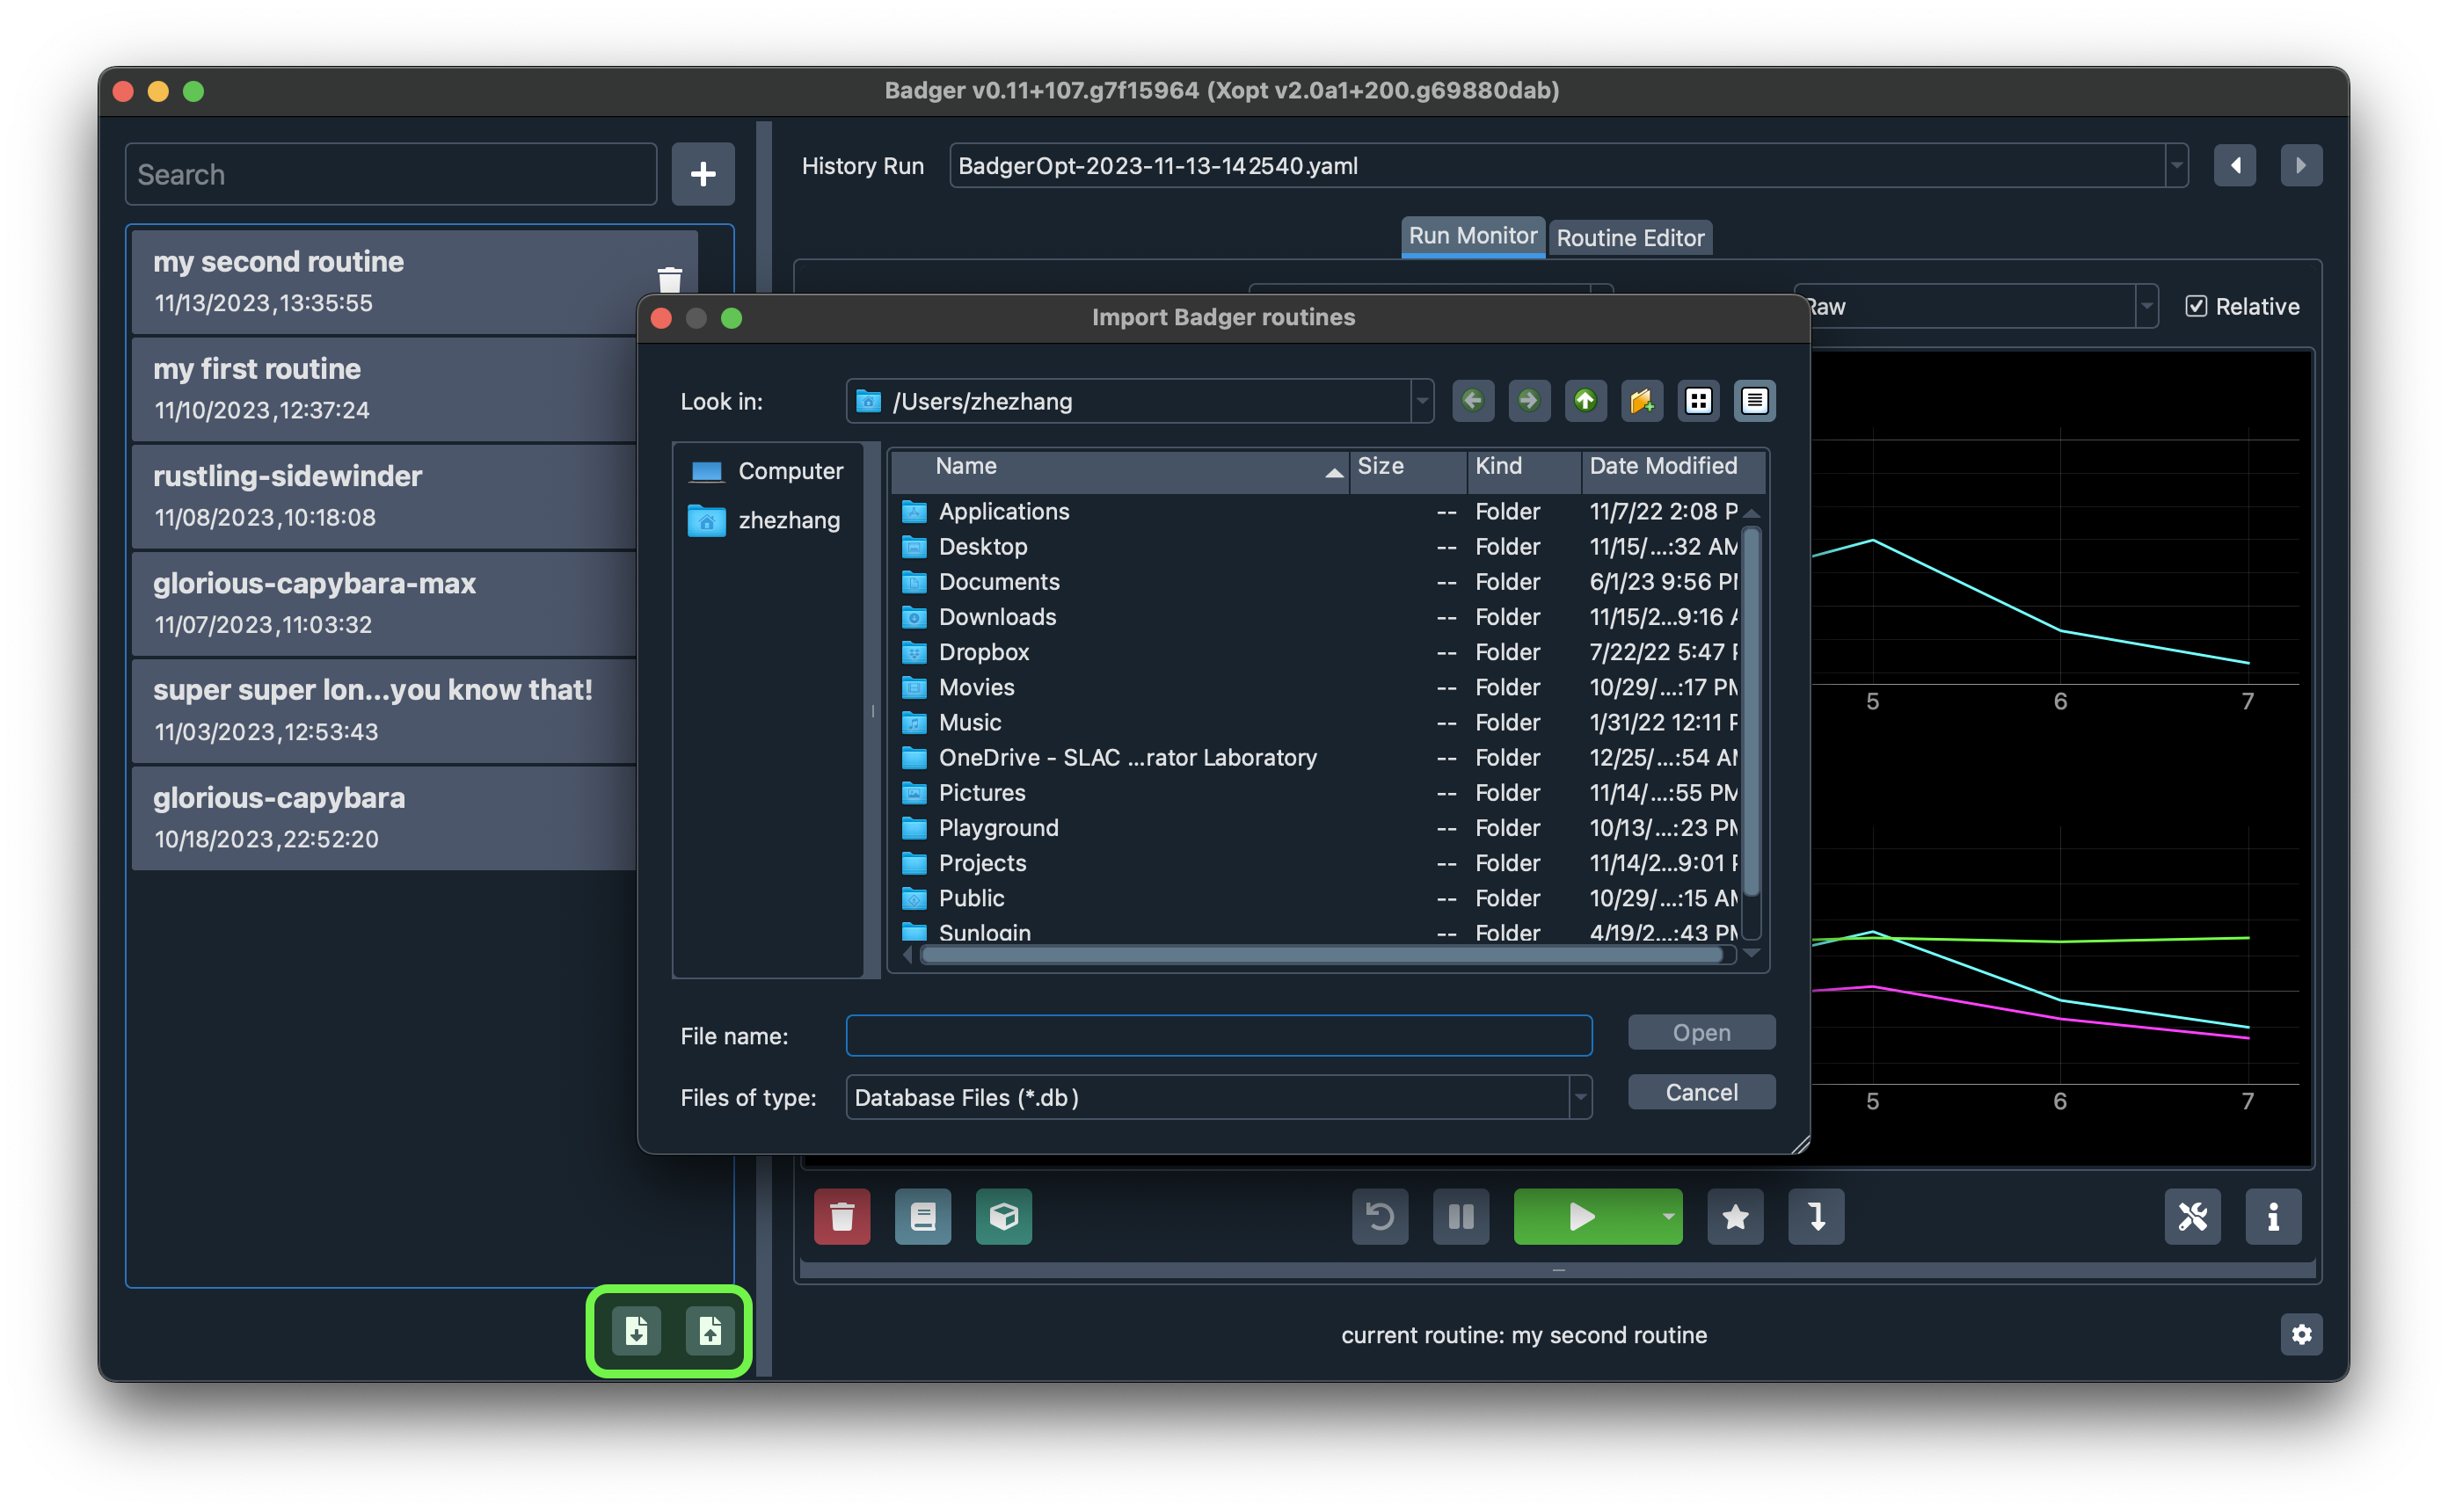Expand the History Run dropdown
The image size is (2448, 1512).
coord(2177,164)
